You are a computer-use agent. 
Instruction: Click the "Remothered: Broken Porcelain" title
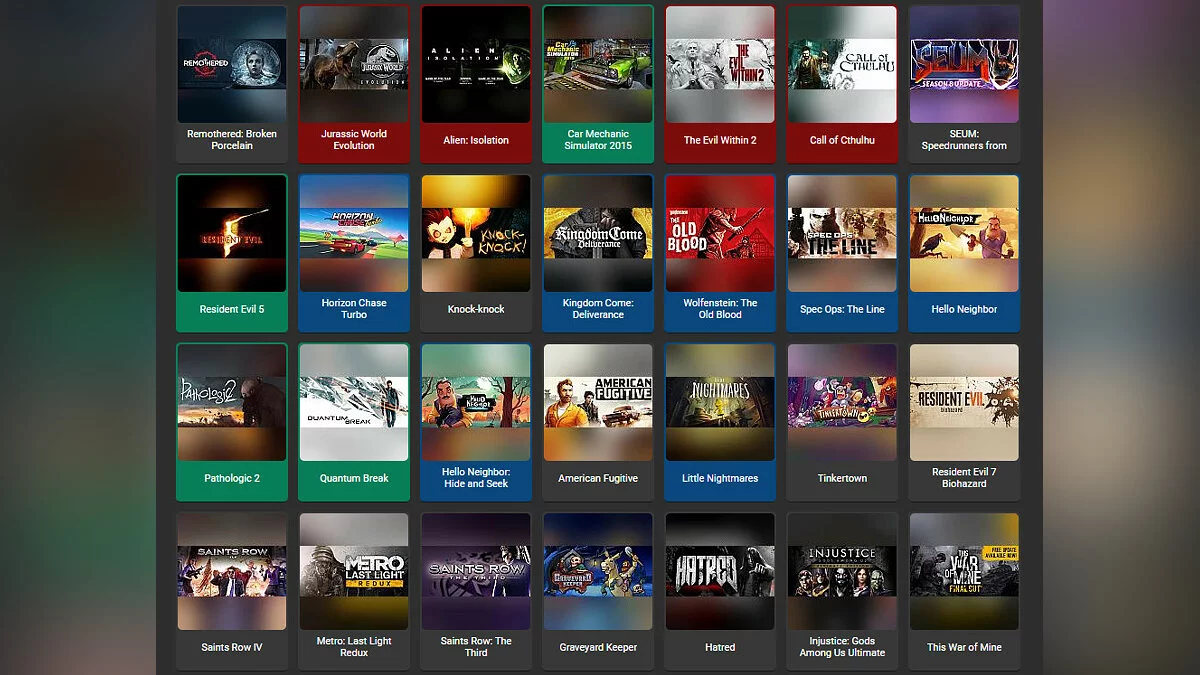tap(232, 140)
